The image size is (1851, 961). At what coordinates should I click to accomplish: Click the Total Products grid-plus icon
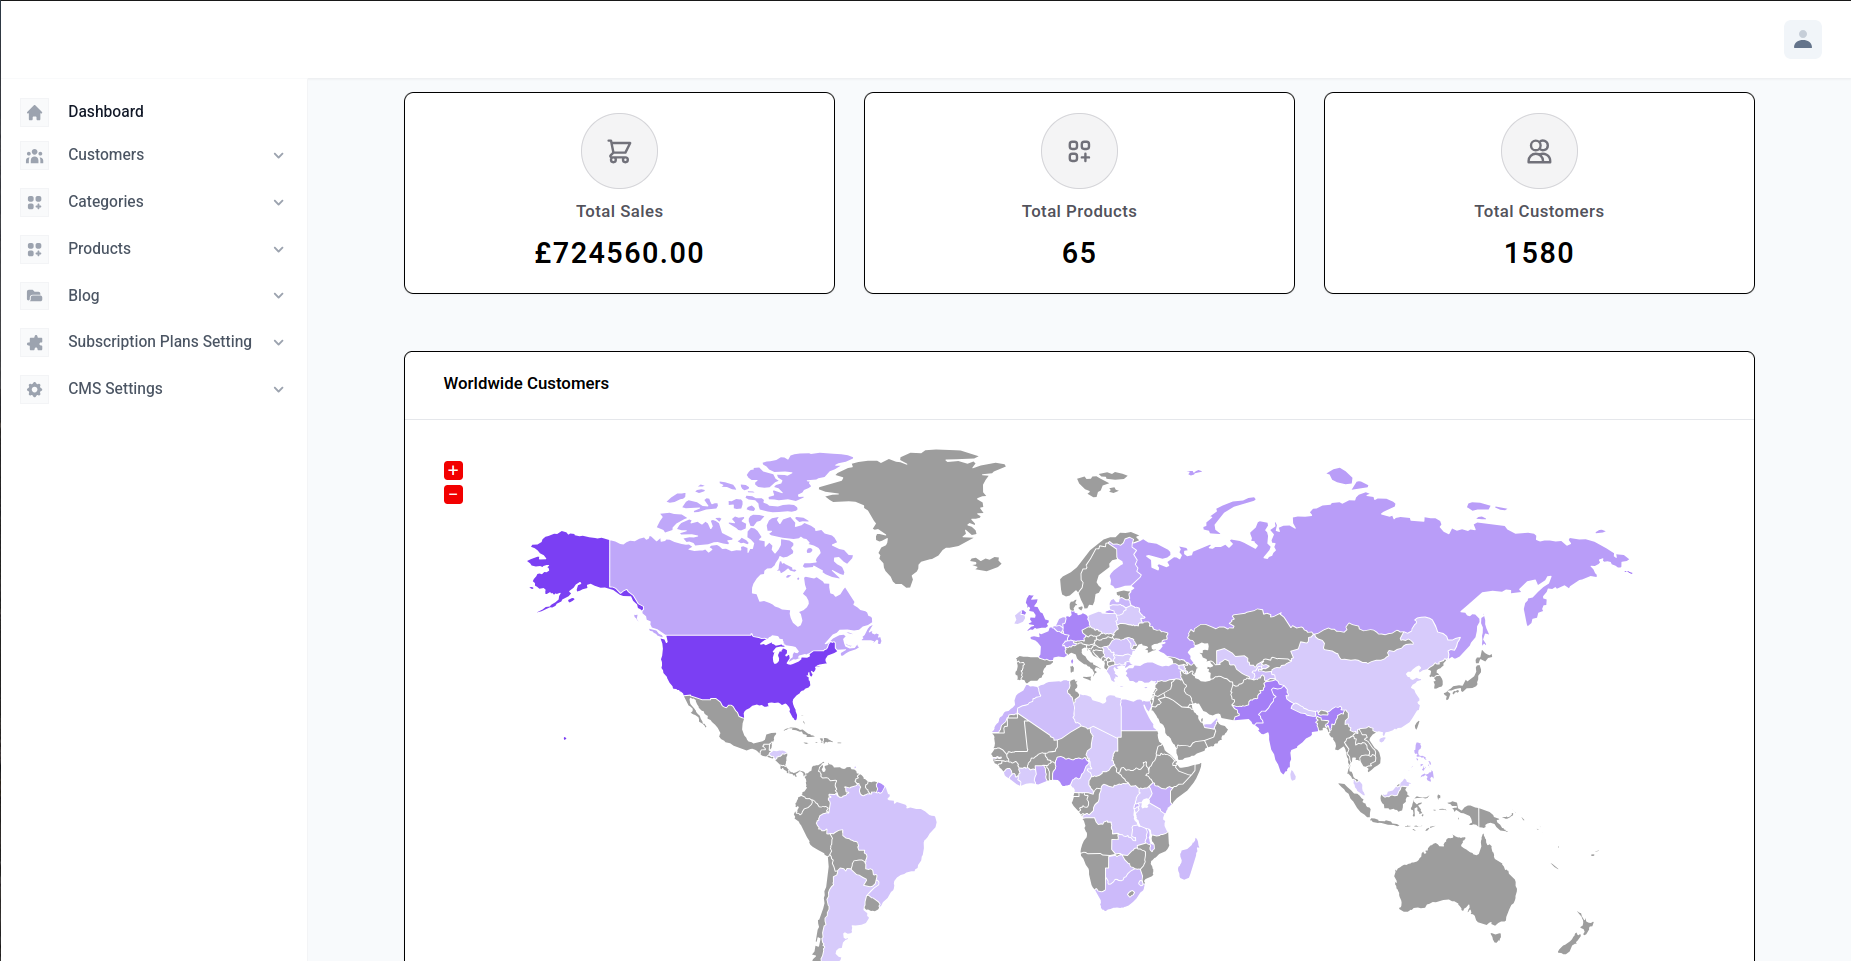1079,151
